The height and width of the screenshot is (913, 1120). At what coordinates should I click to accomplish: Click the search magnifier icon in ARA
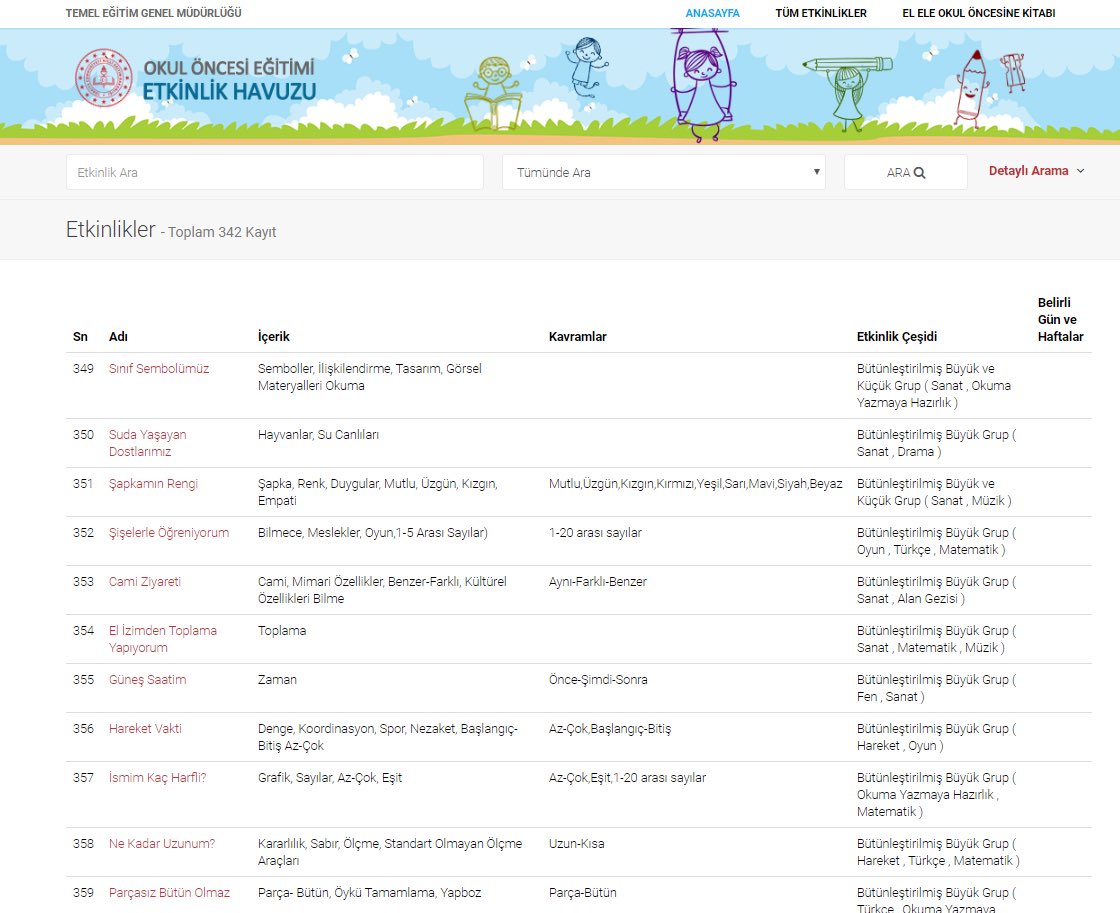[x=919, y=173]
